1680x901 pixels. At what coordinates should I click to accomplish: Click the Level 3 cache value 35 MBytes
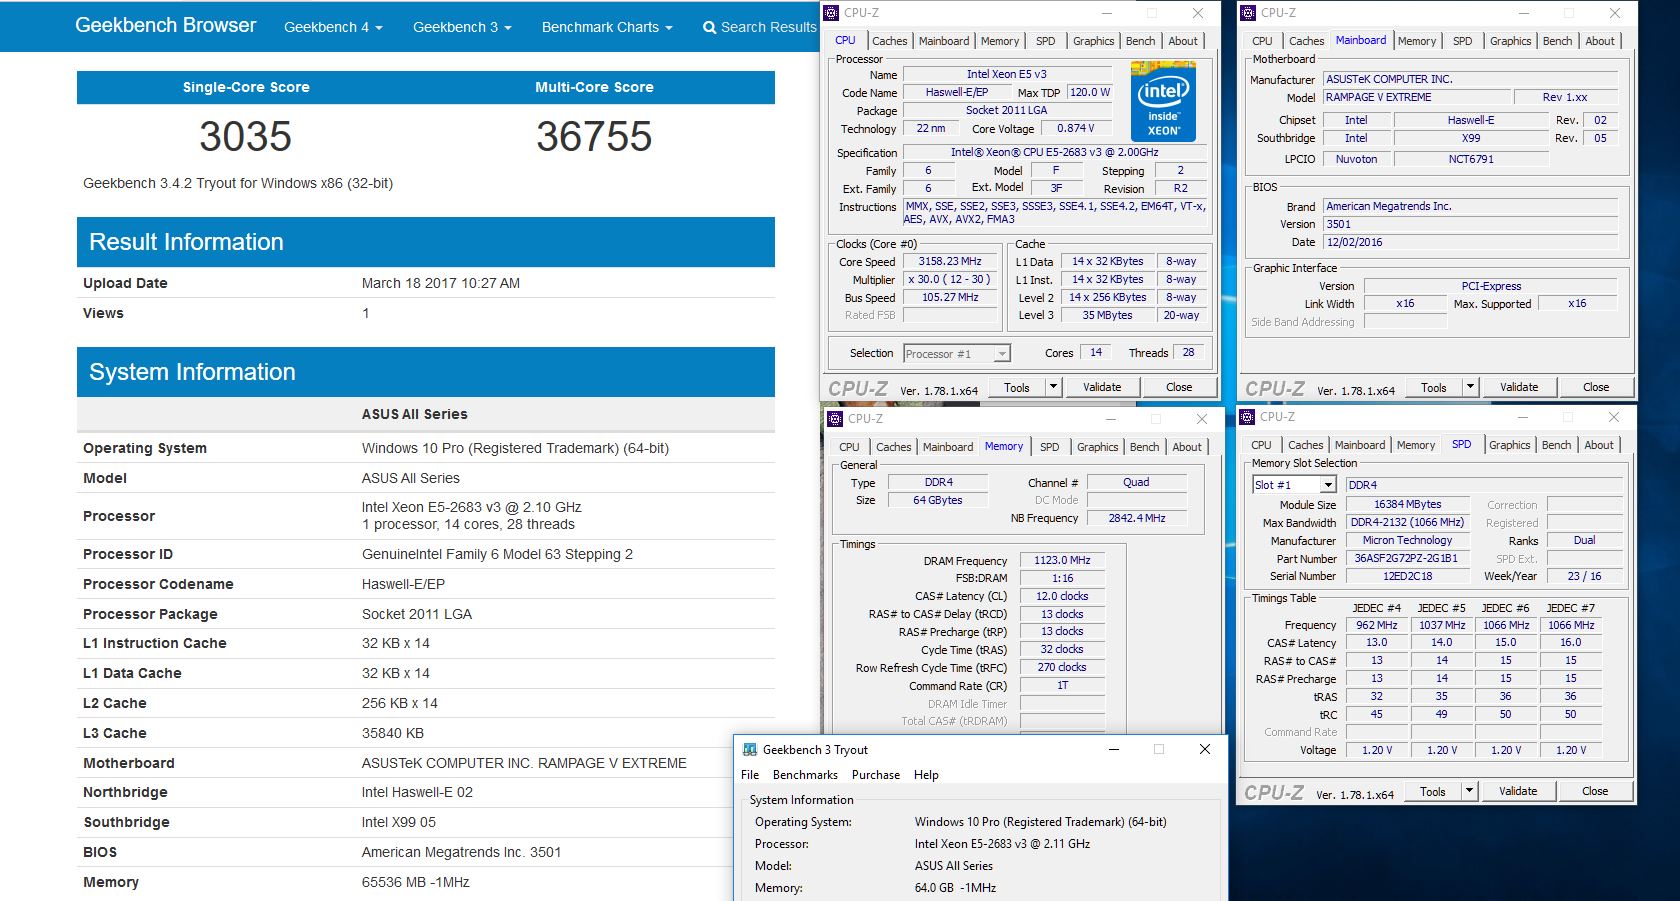(x=1107, y=315)
